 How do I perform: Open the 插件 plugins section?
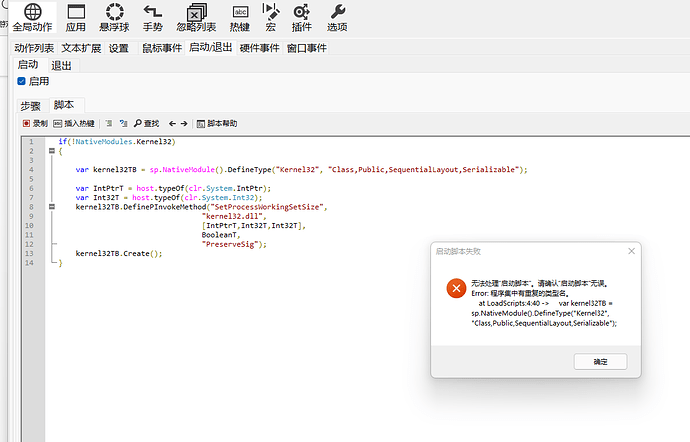(301, 18)
